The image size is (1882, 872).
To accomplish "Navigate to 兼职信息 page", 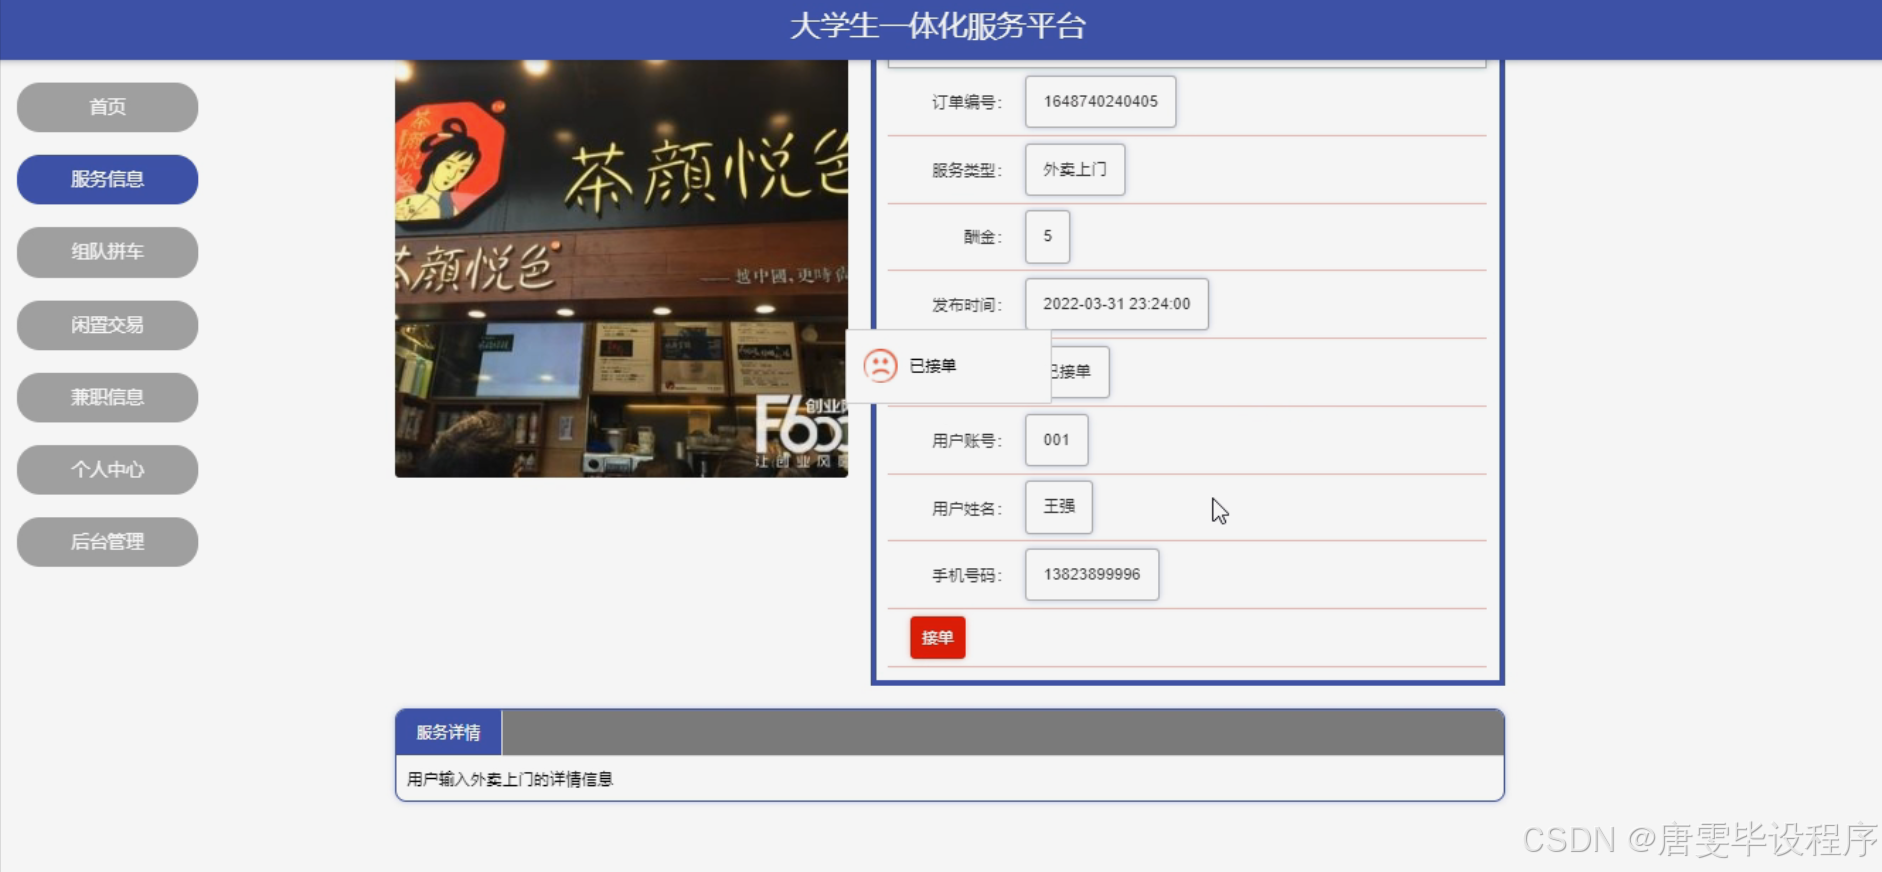I will 107,397.
